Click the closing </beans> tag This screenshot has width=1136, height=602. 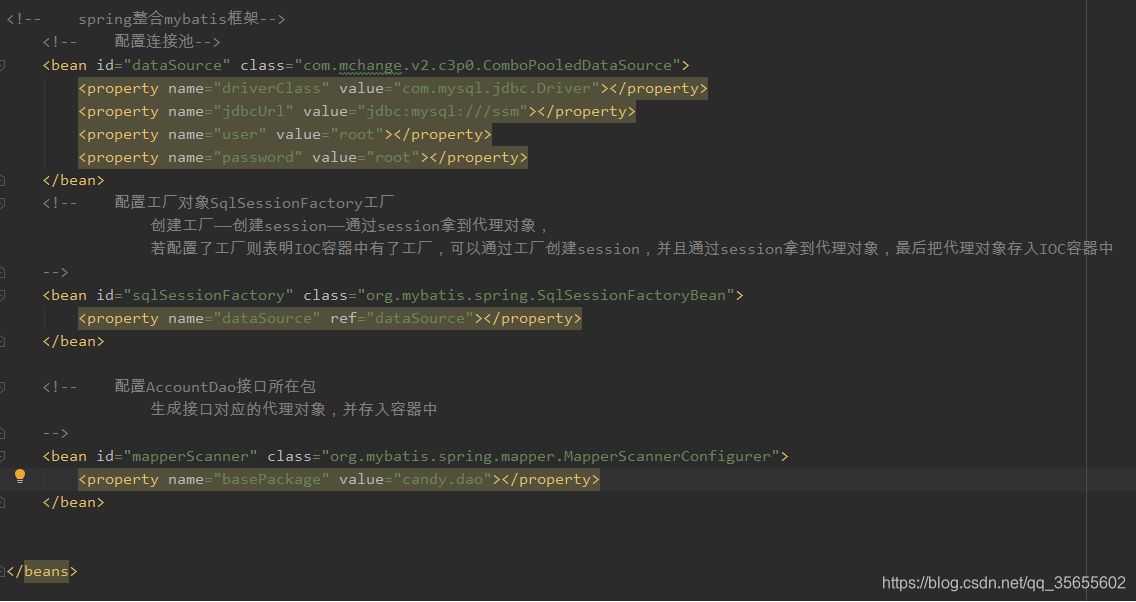pyautogui.click(x=41, y=572)
